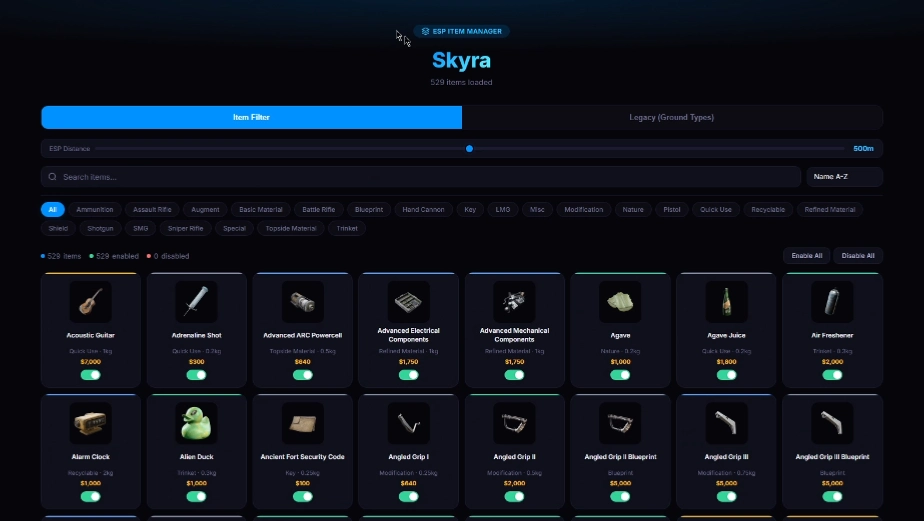
Task: Click the Alarm Clock item icon
Action: coord(90,423)
